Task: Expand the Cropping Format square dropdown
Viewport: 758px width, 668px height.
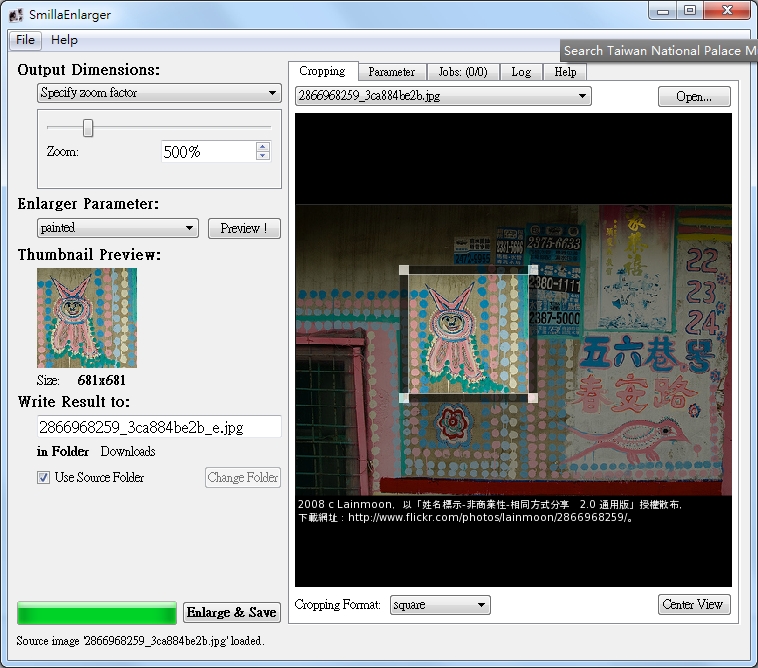Action: click(440, 605)
